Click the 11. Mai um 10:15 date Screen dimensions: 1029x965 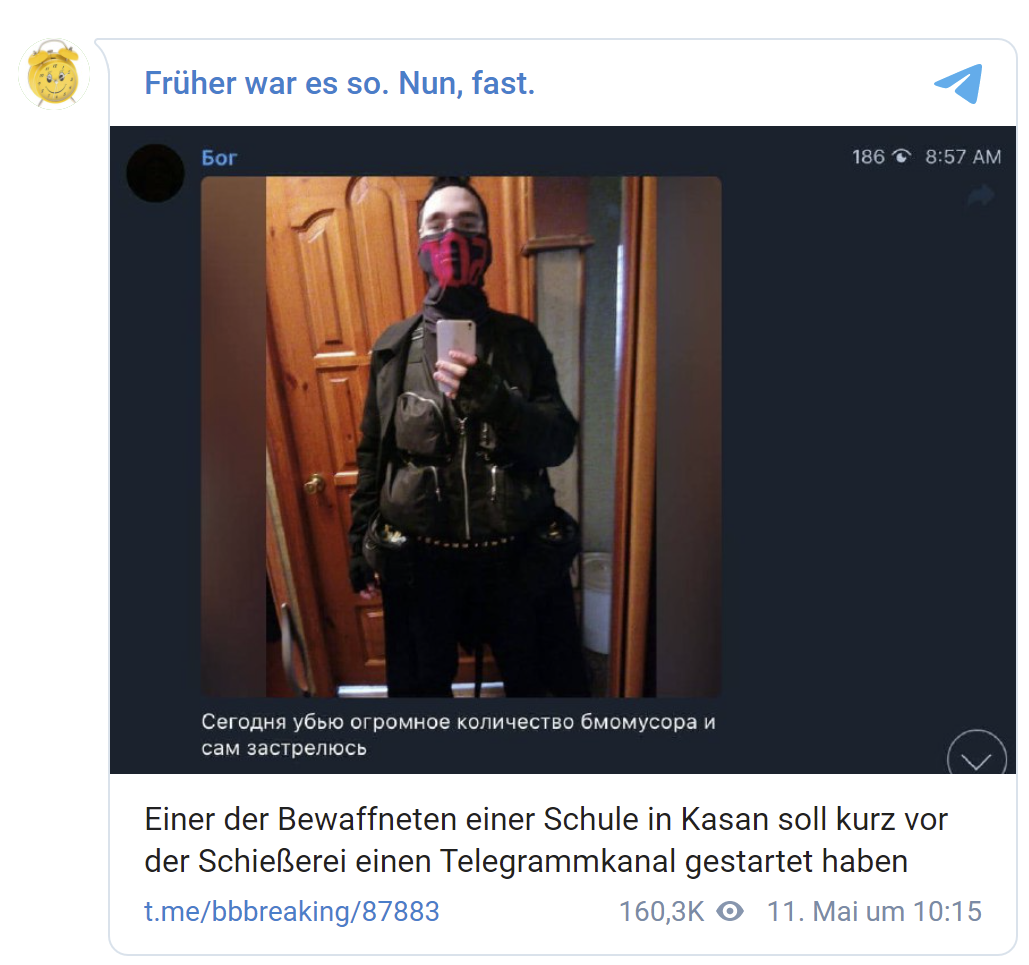(x=874, y=911)
